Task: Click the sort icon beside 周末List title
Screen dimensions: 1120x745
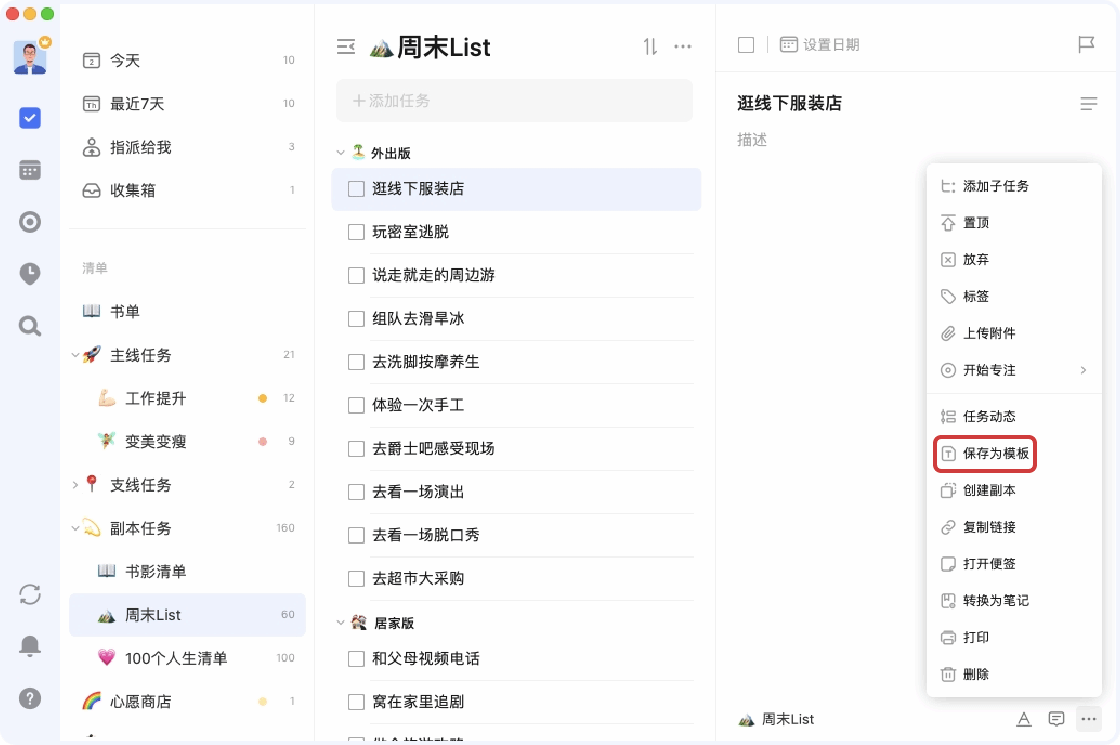Action: pyautogui.click(x=648, y=46)
